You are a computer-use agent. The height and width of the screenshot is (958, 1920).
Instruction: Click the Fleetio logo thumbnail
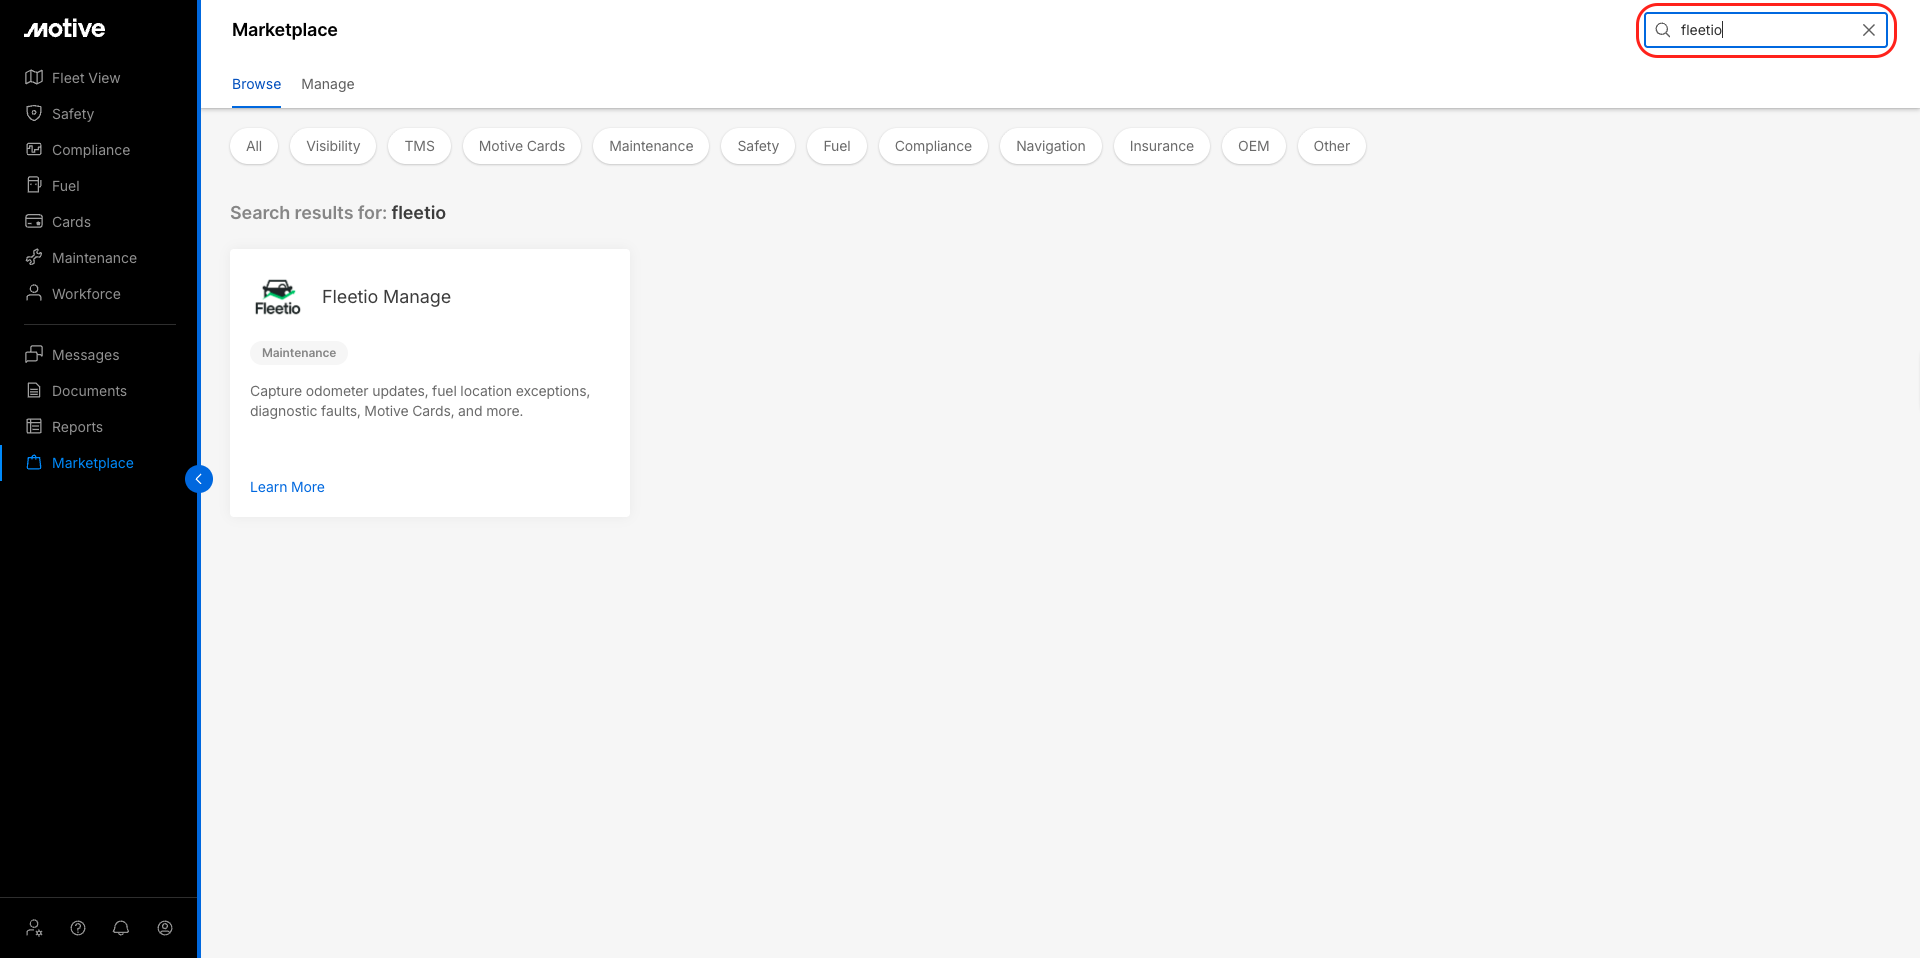pos(278,297)
